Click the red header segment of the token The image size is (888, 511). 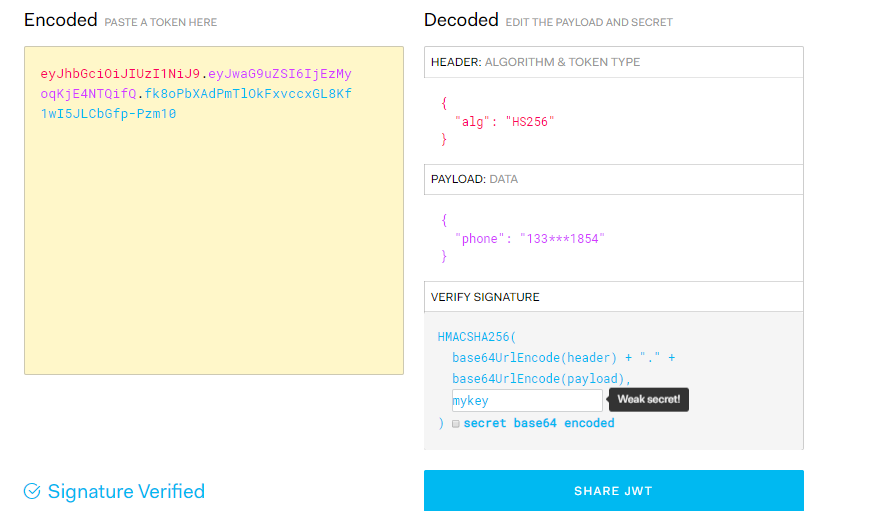119,74
